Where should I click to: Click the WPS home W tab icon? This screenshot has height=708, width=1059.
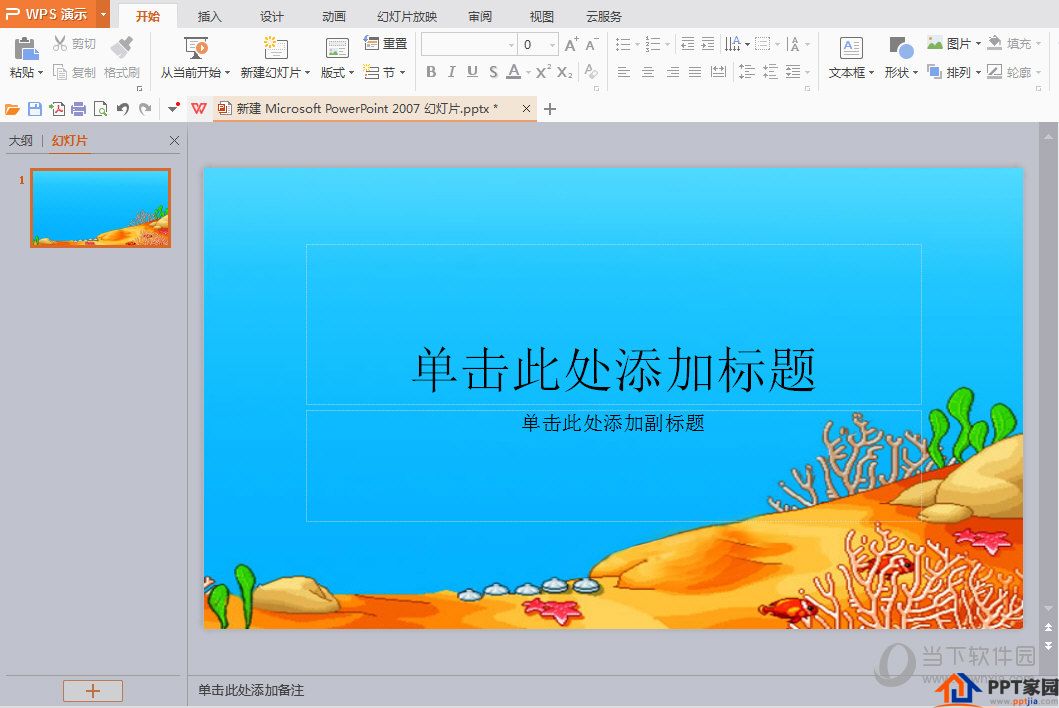pyautogui.click(x=199, y=108)
